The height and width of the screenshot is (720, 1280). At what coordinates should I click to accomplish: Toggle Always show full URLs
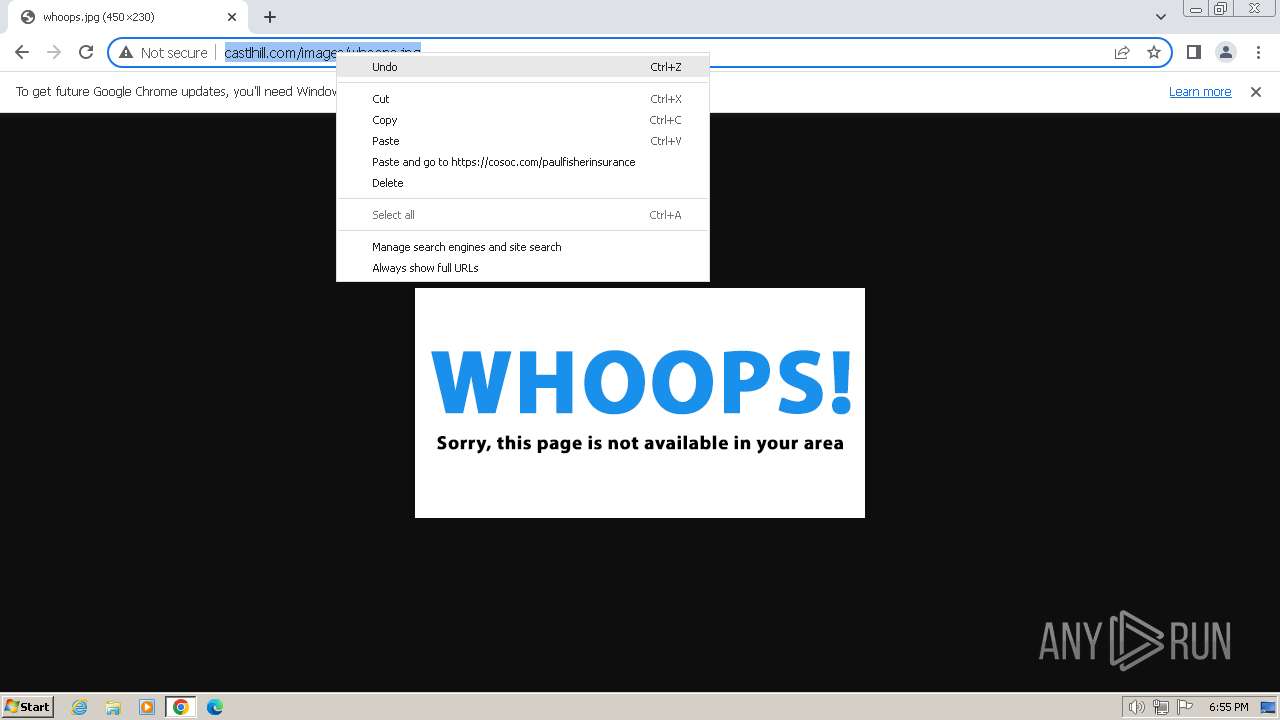pos(523,268)
